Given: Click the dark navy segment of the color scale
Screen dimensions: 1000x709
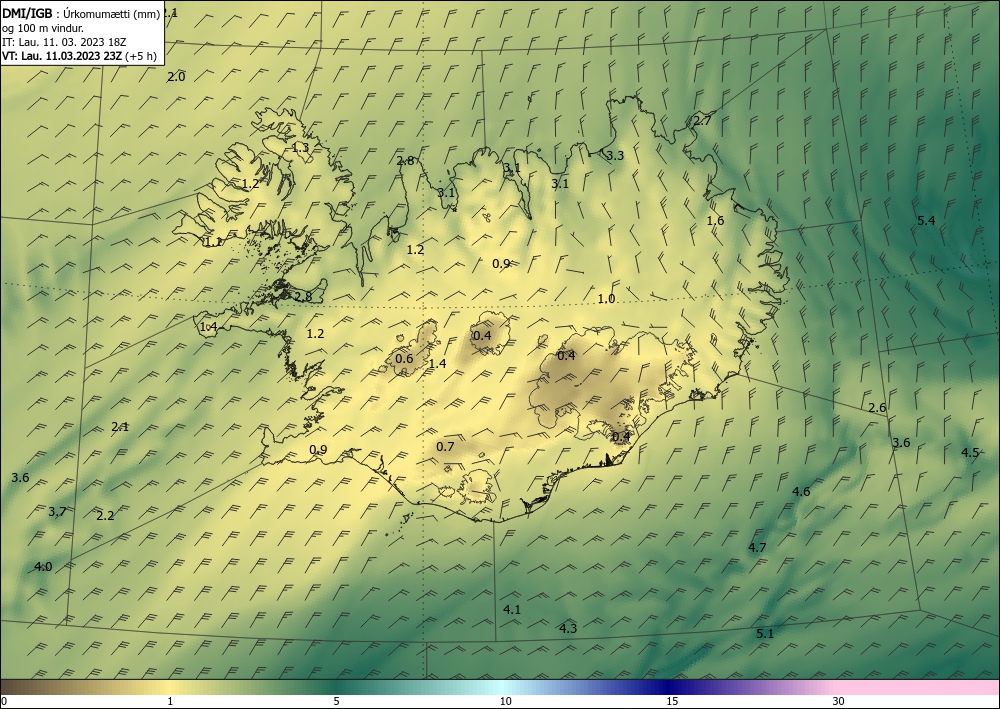Looking at the screenshot, I should (x=670, y=687).
